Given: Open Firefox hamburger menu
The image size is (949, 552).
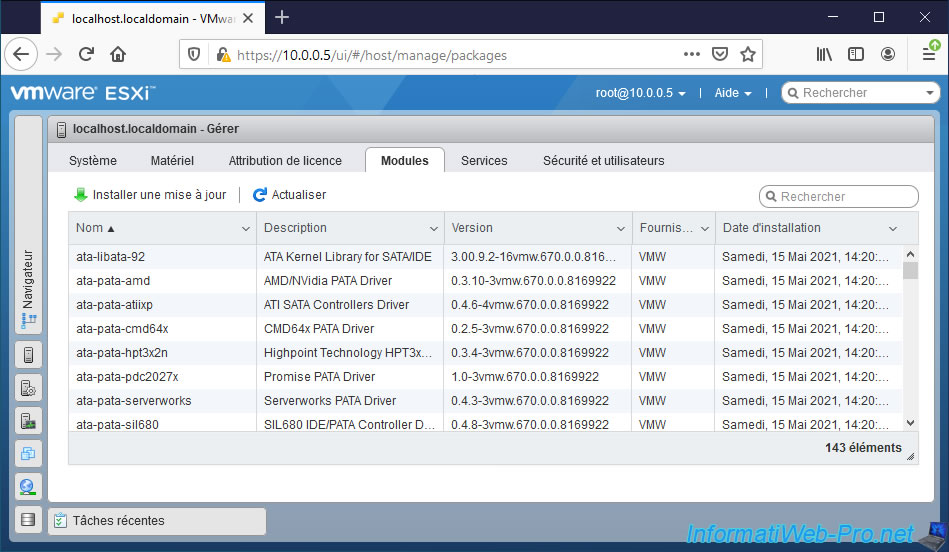Looking at the screenshot, I should (x=930, y=53).
